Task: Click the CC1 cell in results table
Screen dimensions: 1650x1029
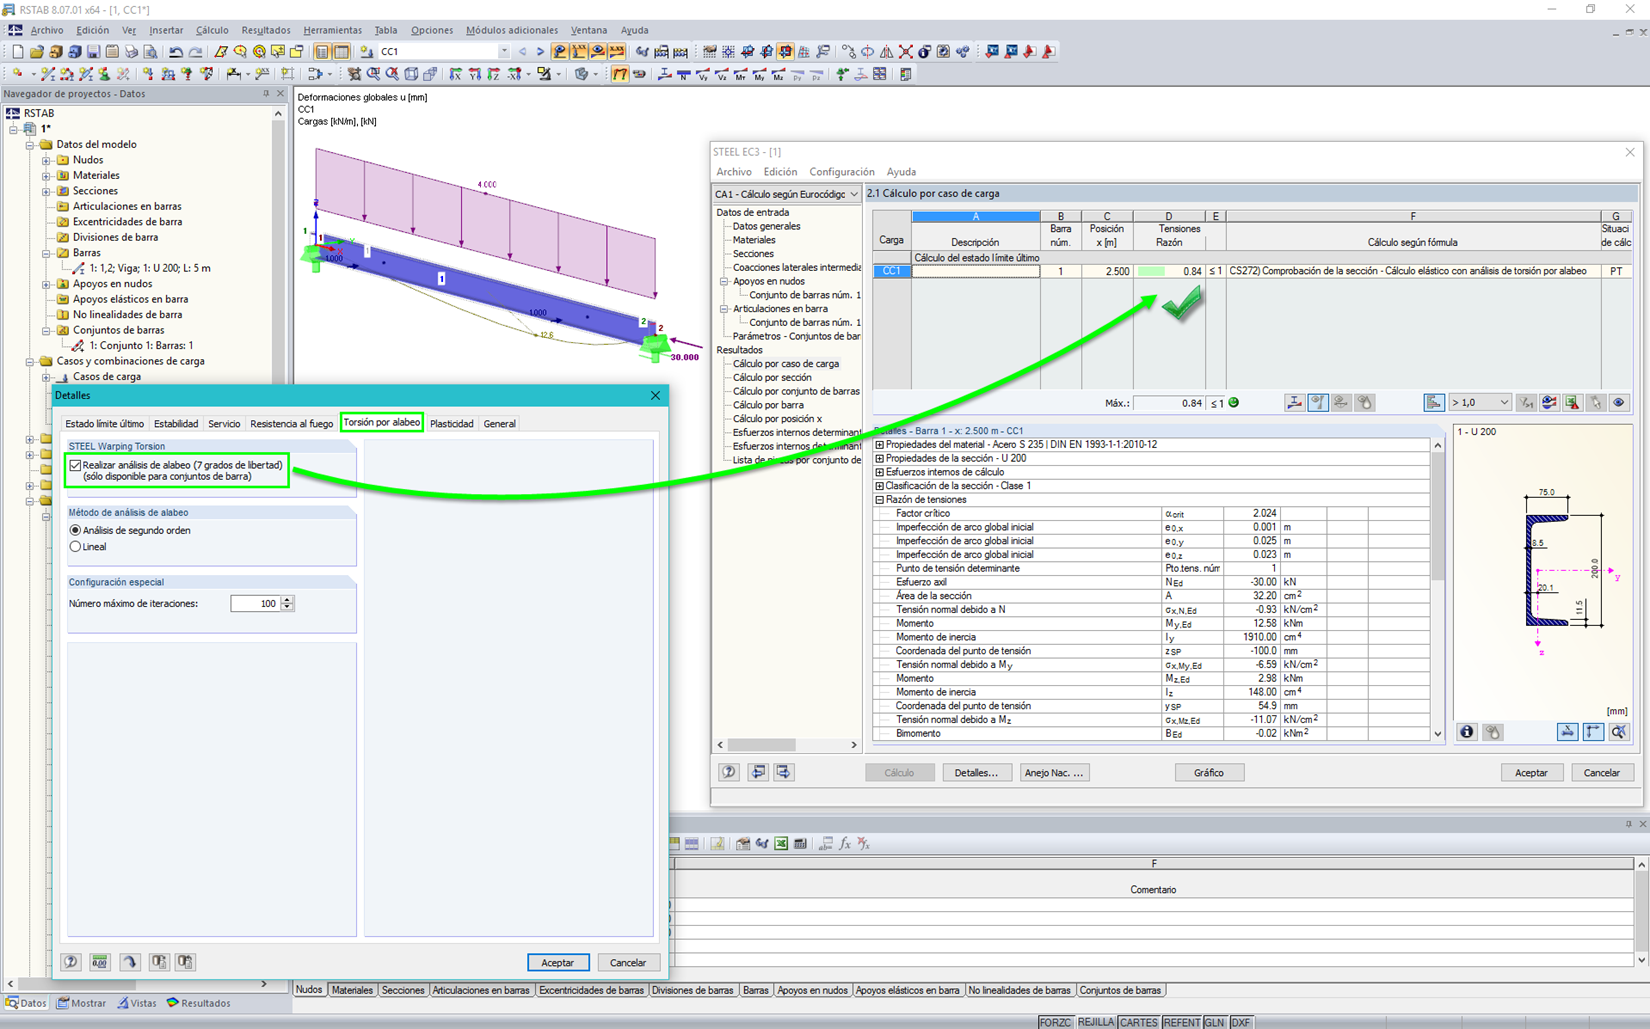Action: pos(891,271)
